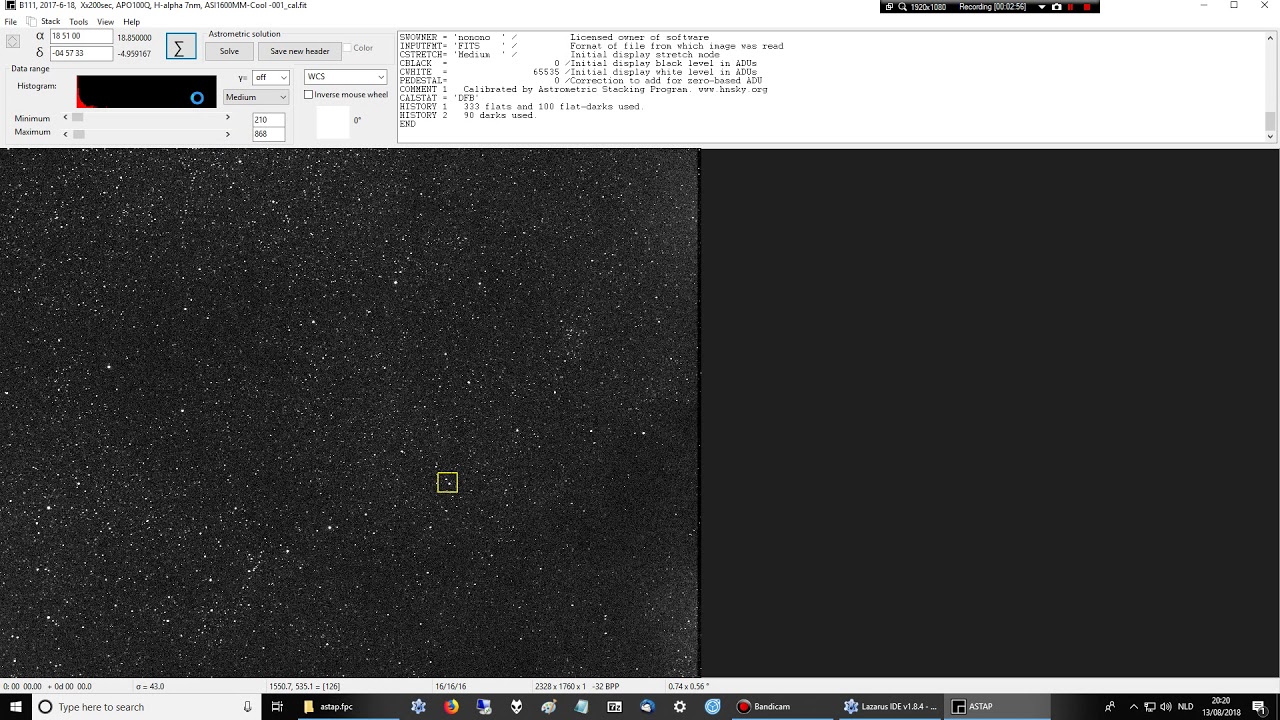Show hidden system tray icons
This screenshot has height=720, width=1280.
(x=1134, y=707)
